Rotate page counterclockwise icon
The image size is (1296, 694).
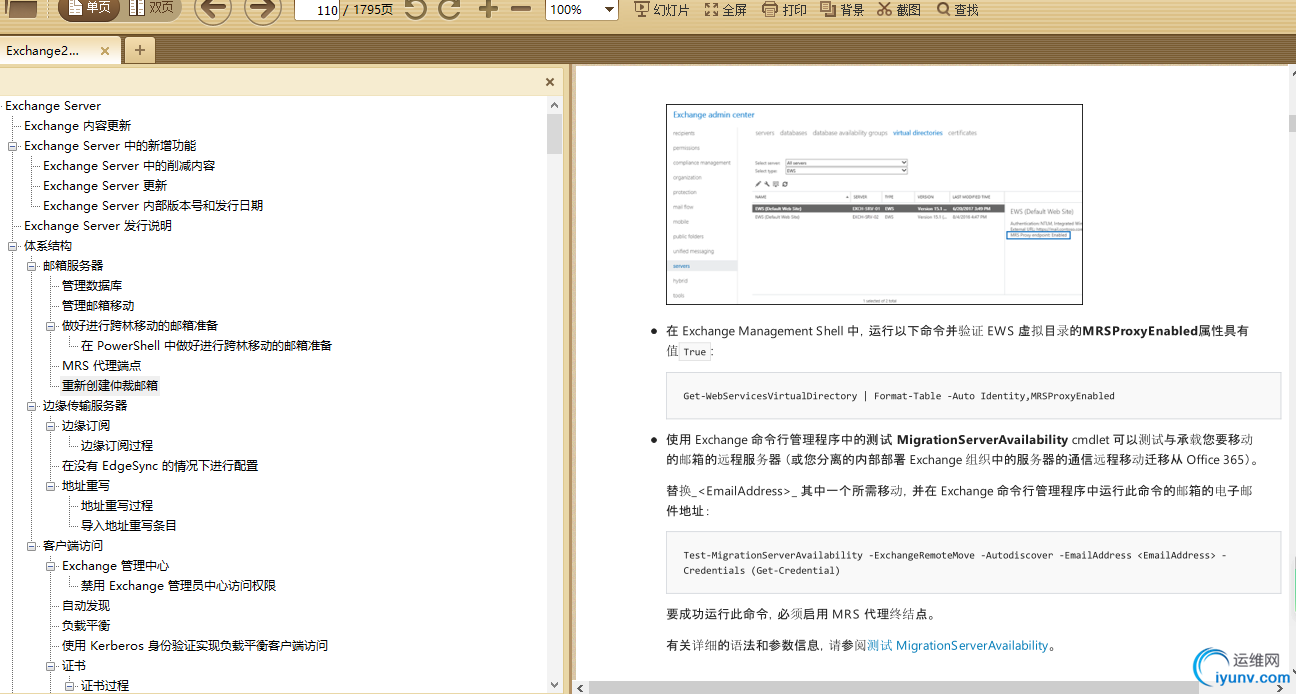pos(415,9)
